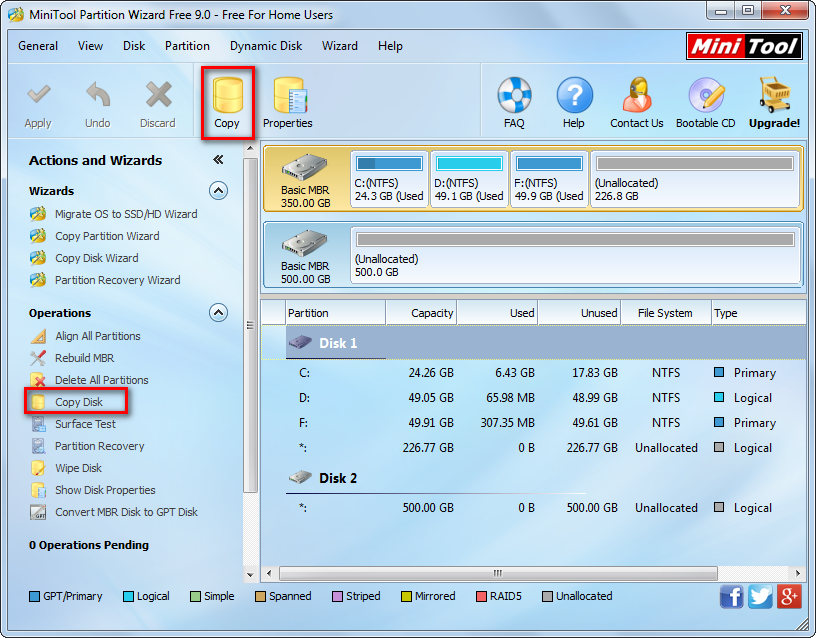Image resolution: width=816 pixels, height=638 pixels.
Task: Click the Copy disk toolbar icon
Action: tap(227, 95)
